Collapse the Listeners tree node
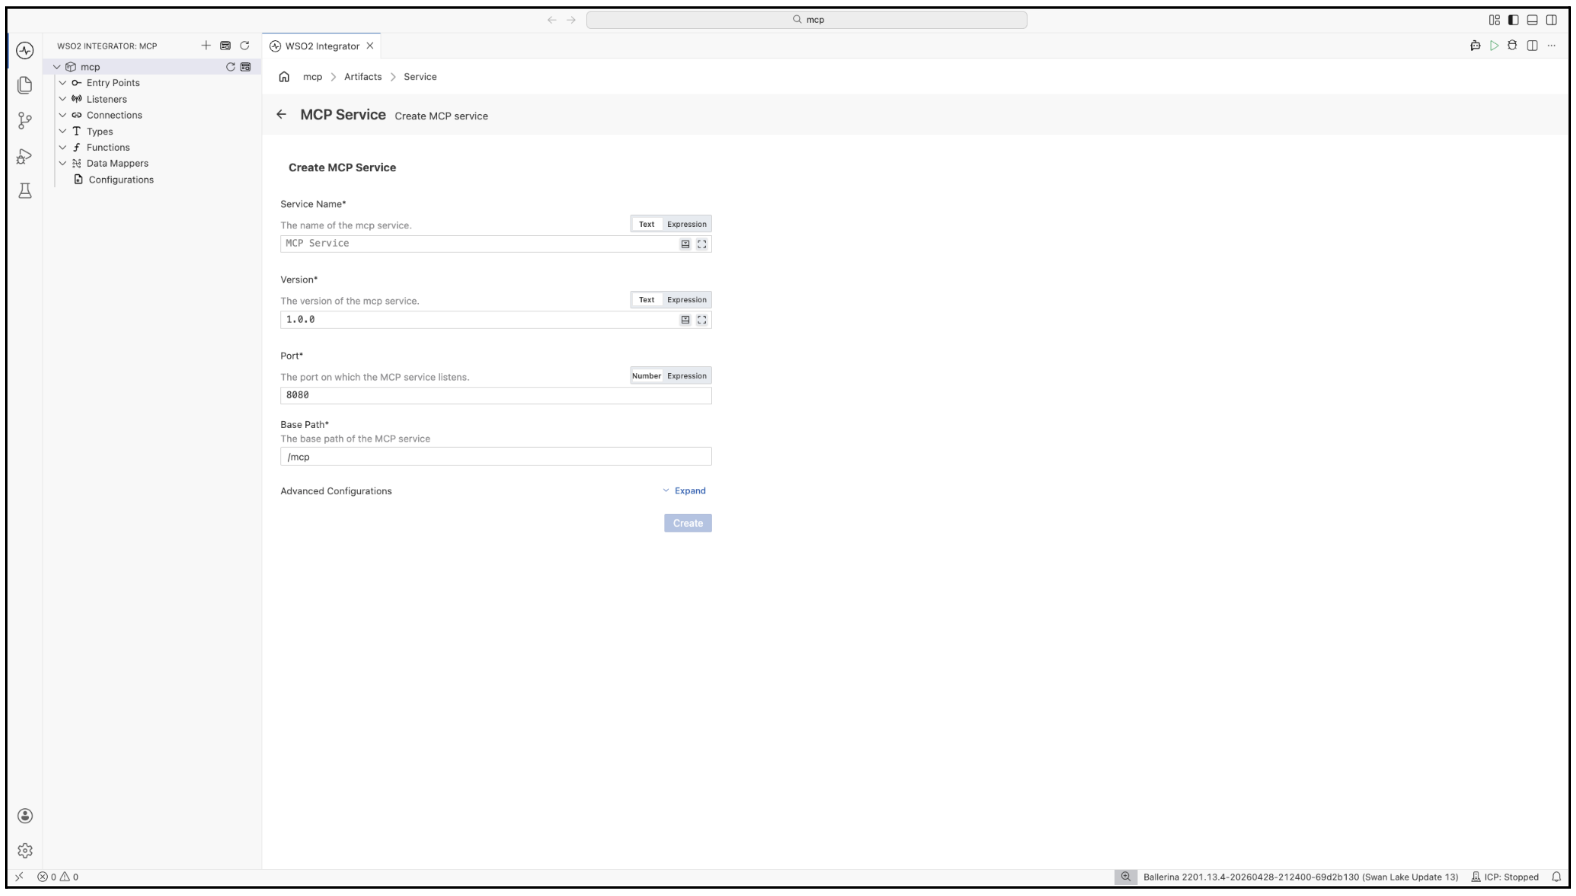 (63, 99)
